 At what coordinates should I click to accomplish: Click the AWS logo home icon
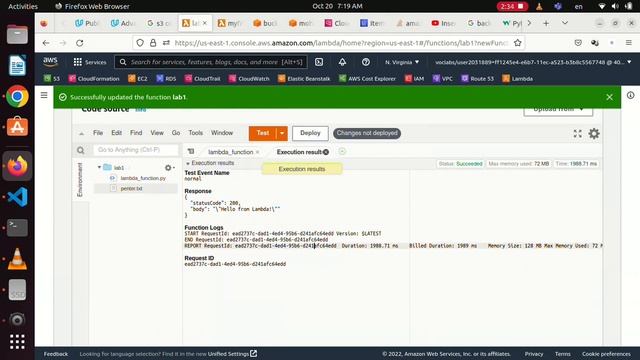[51, 62]
